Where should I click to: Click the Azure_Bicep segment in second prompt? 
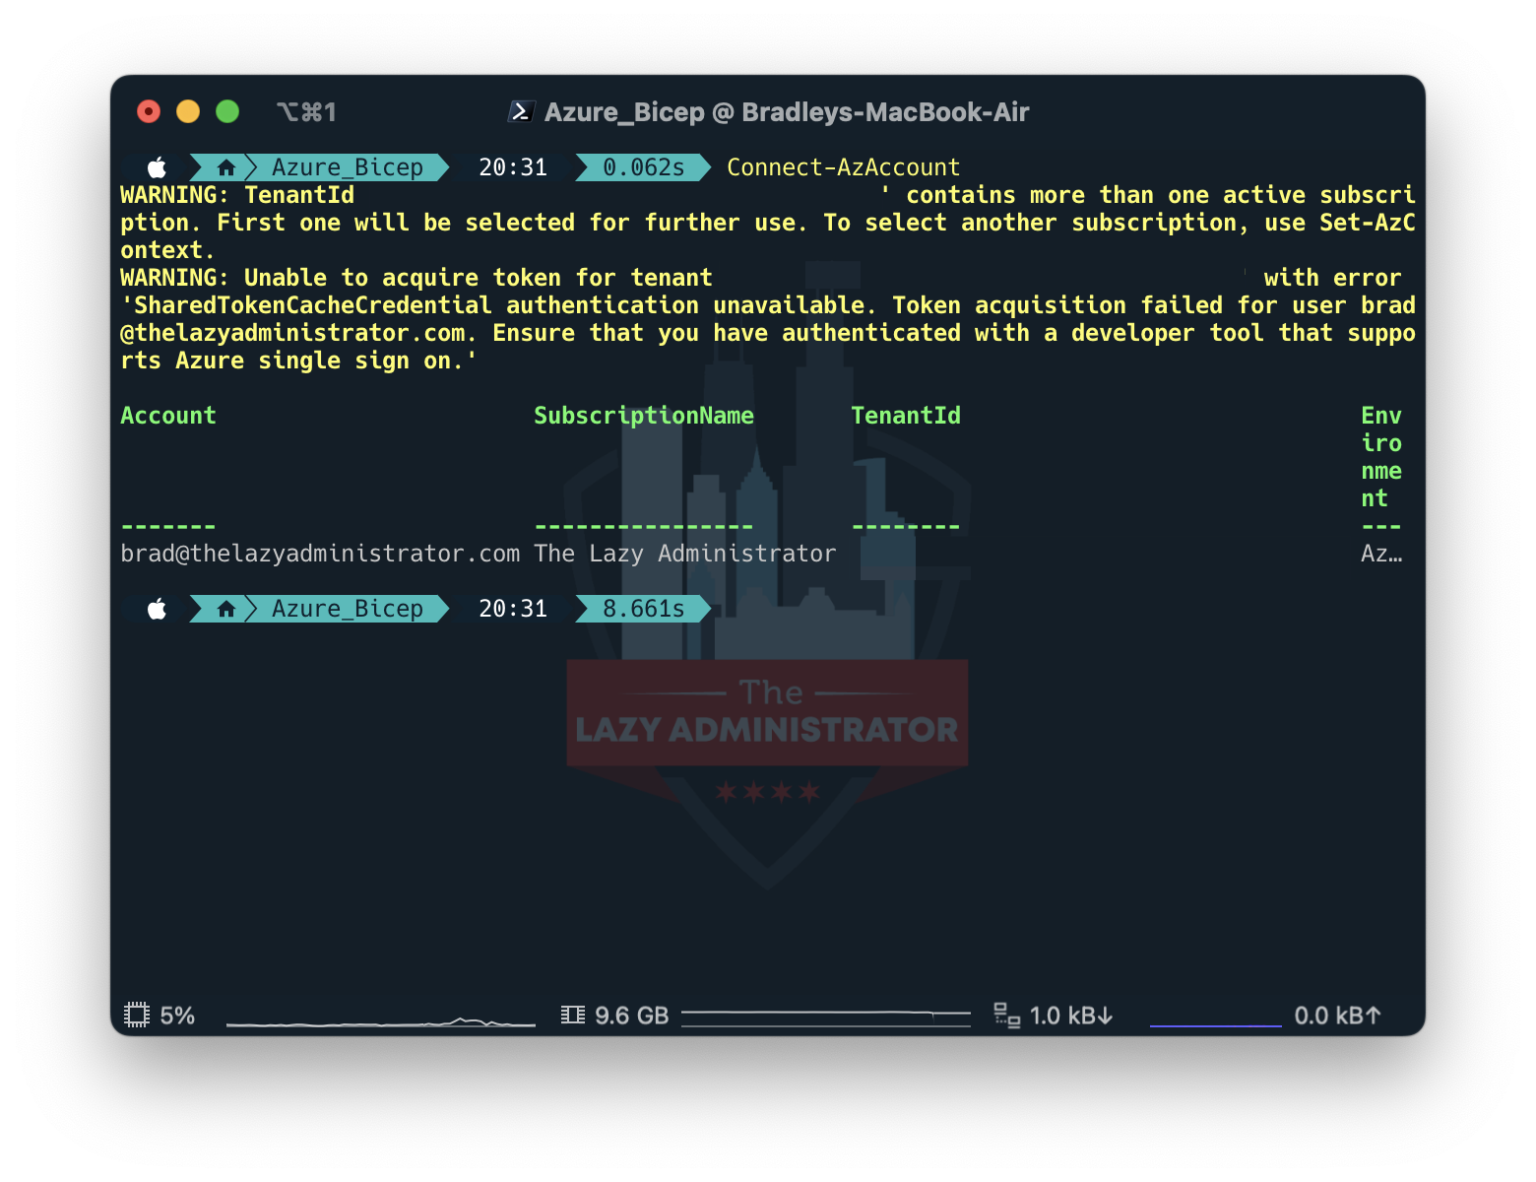347,609
